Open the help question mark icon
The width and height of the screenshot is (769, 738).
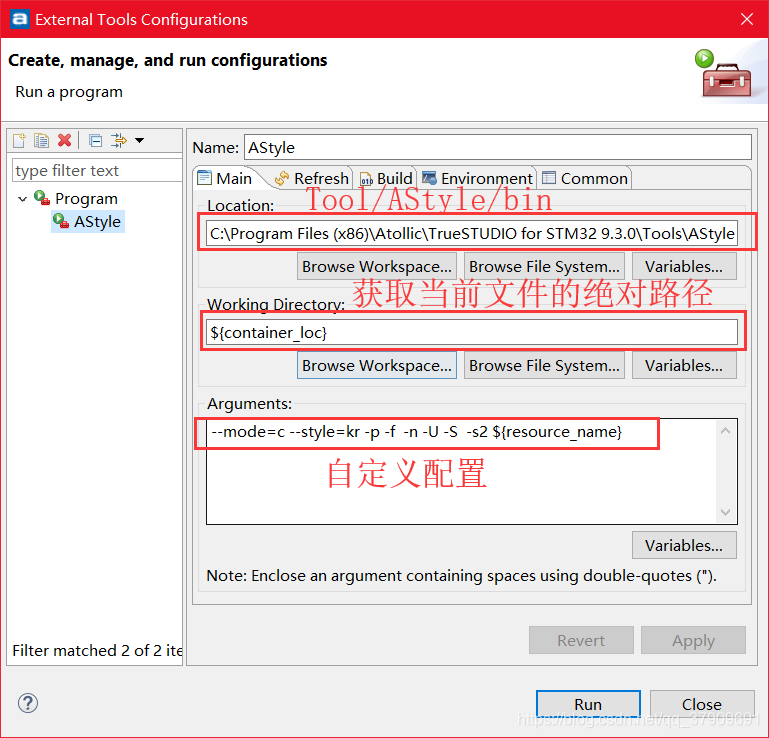click(28, 703)
